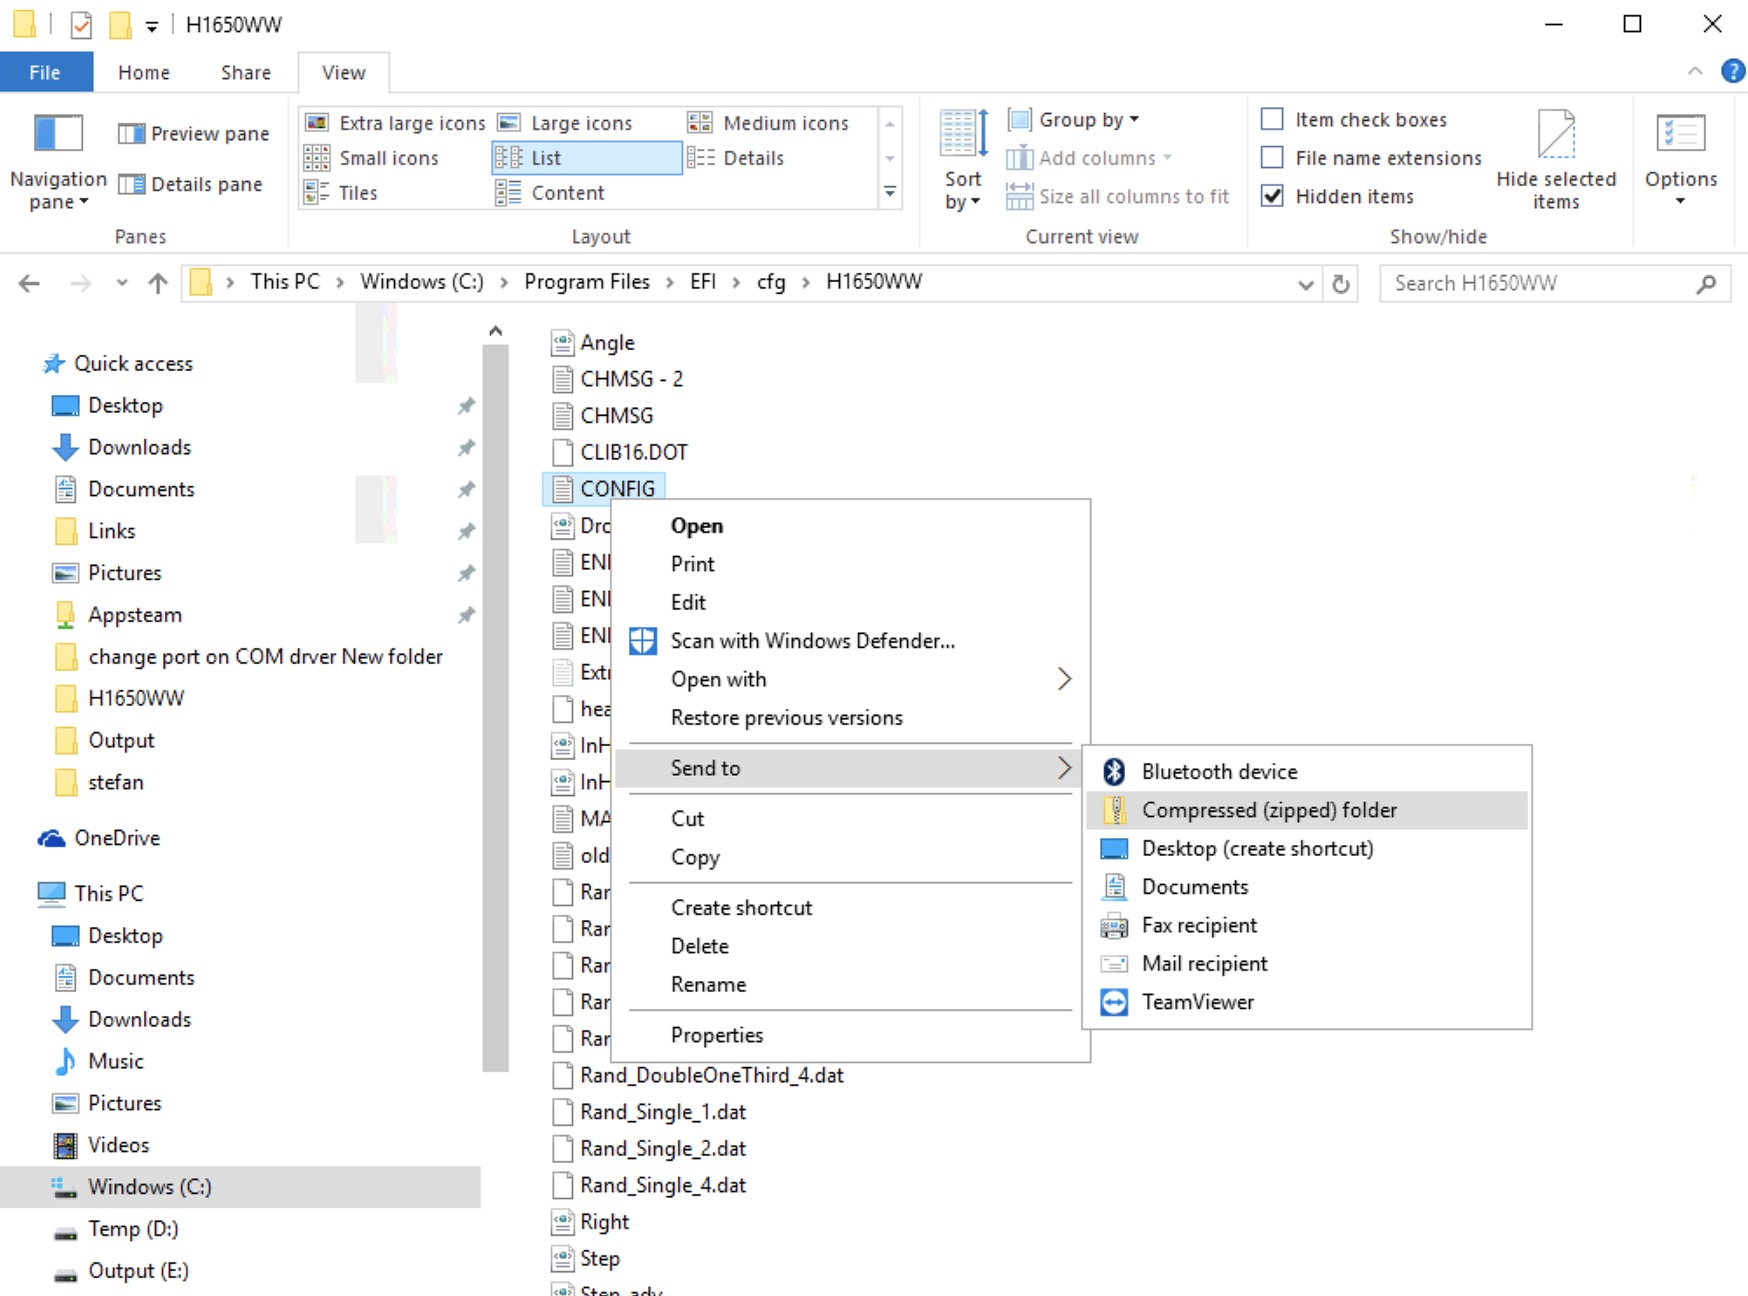Open address bar history dropdown
Image resolution: width=1748 pixels, height=1296 pixels.
1305,284
